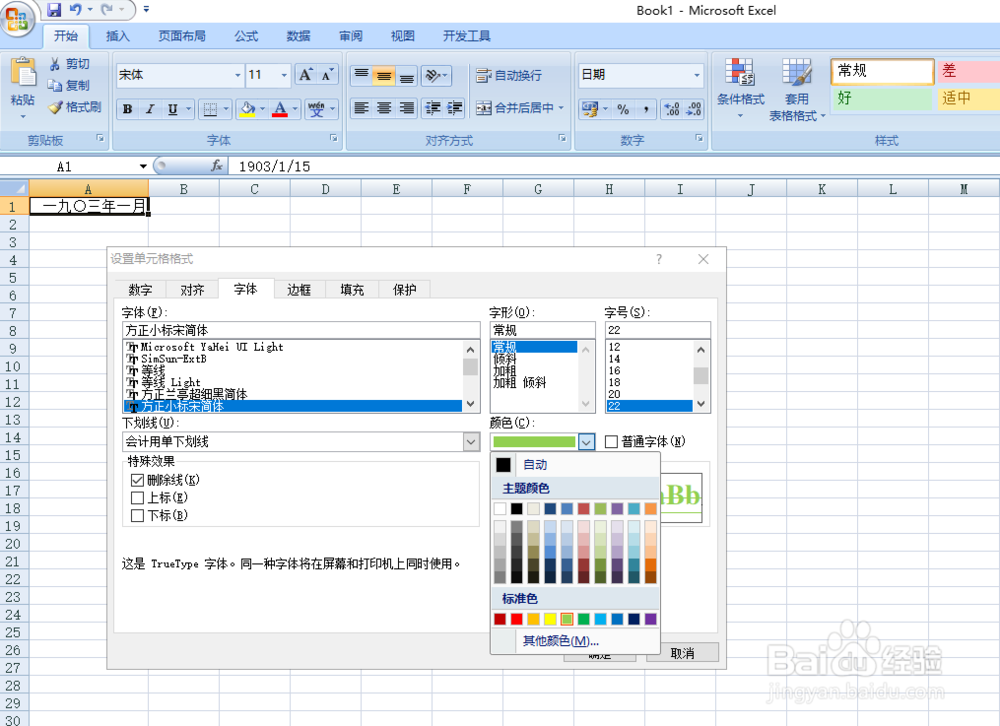Click the align text left icon
The width and height of the screenshot is (1000, 726).
pyautogui.click(x=362, y=108)
